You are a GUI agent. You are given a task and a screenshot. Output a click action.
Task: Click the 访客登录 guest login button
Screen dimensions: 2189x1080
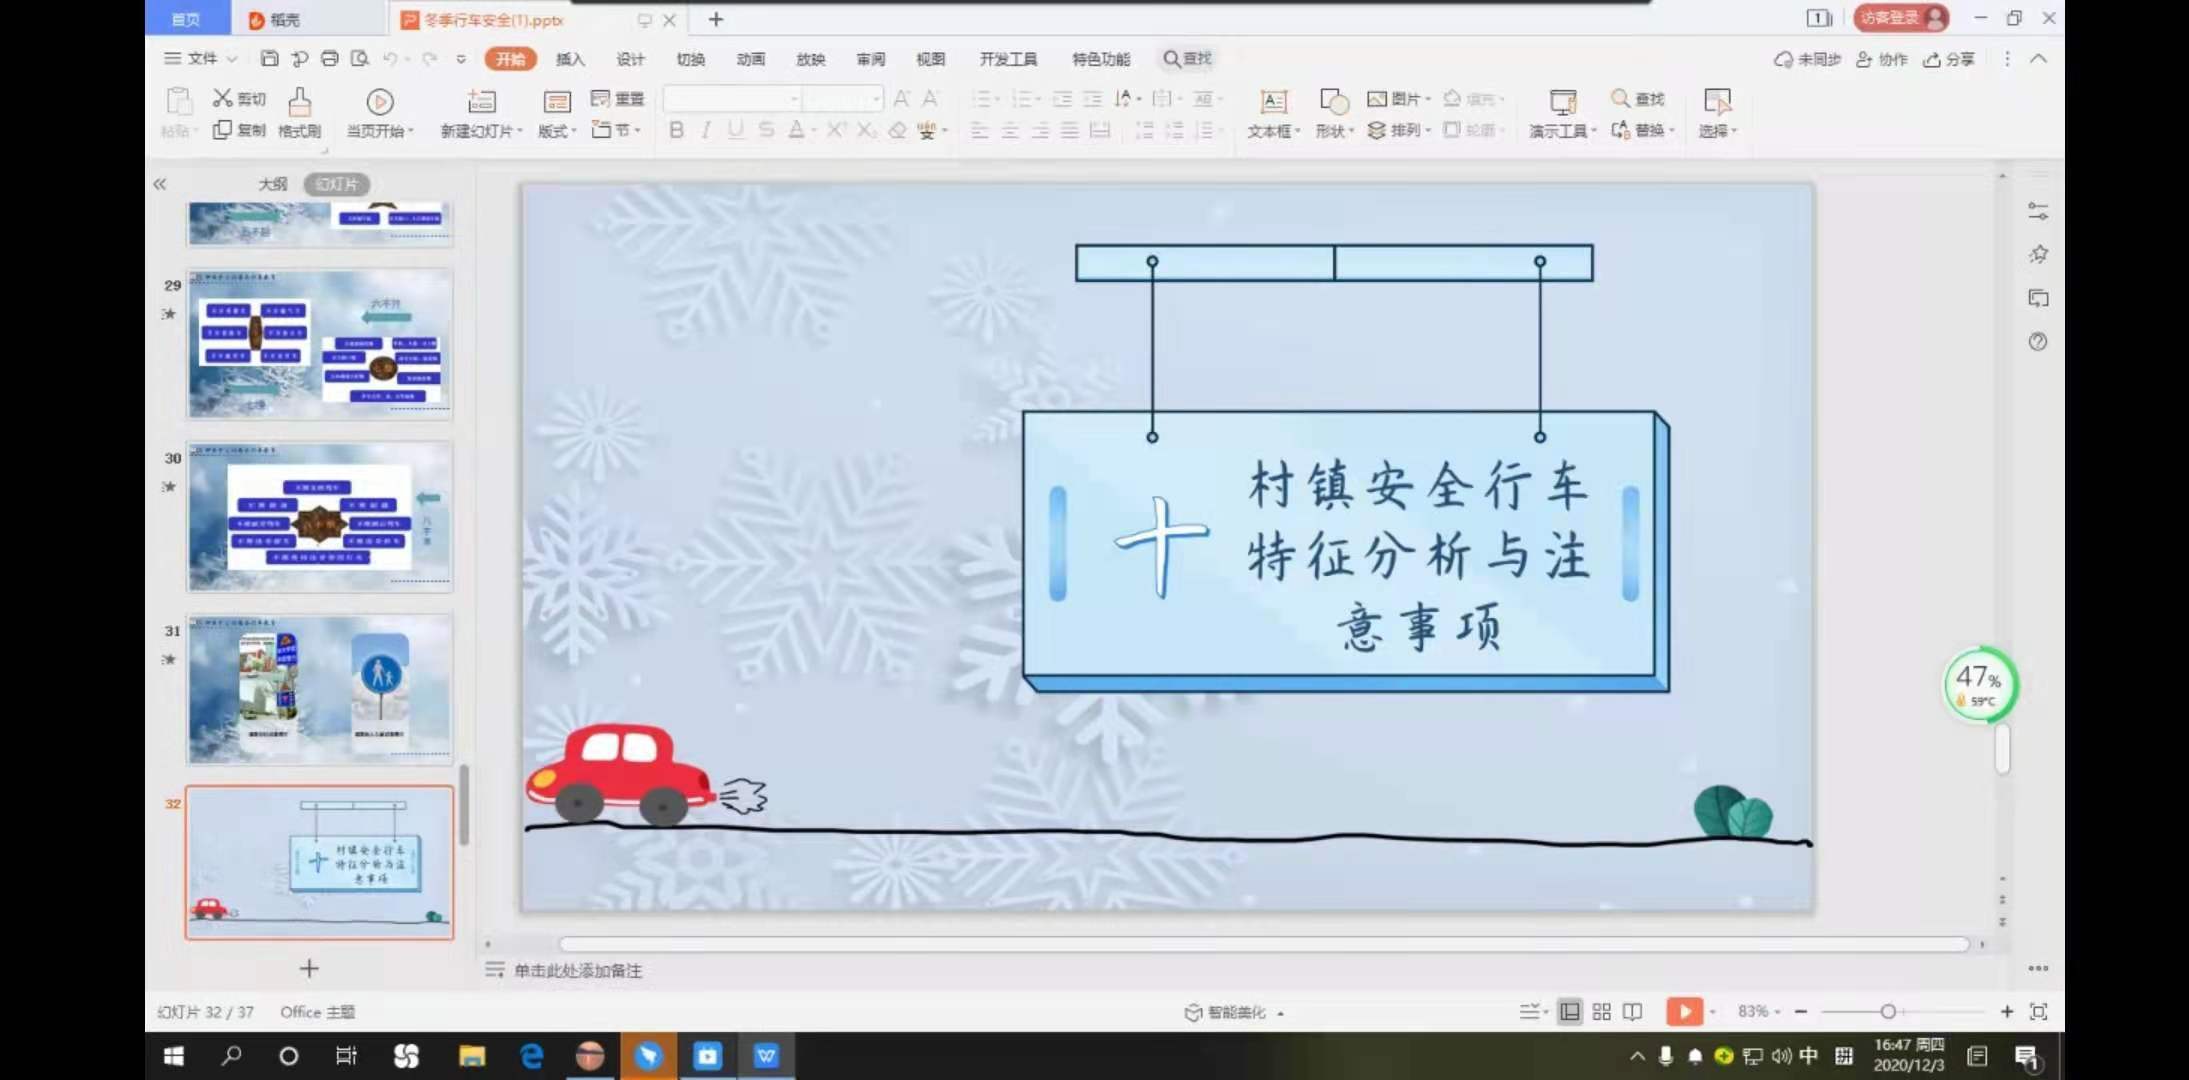(1900, 18)
